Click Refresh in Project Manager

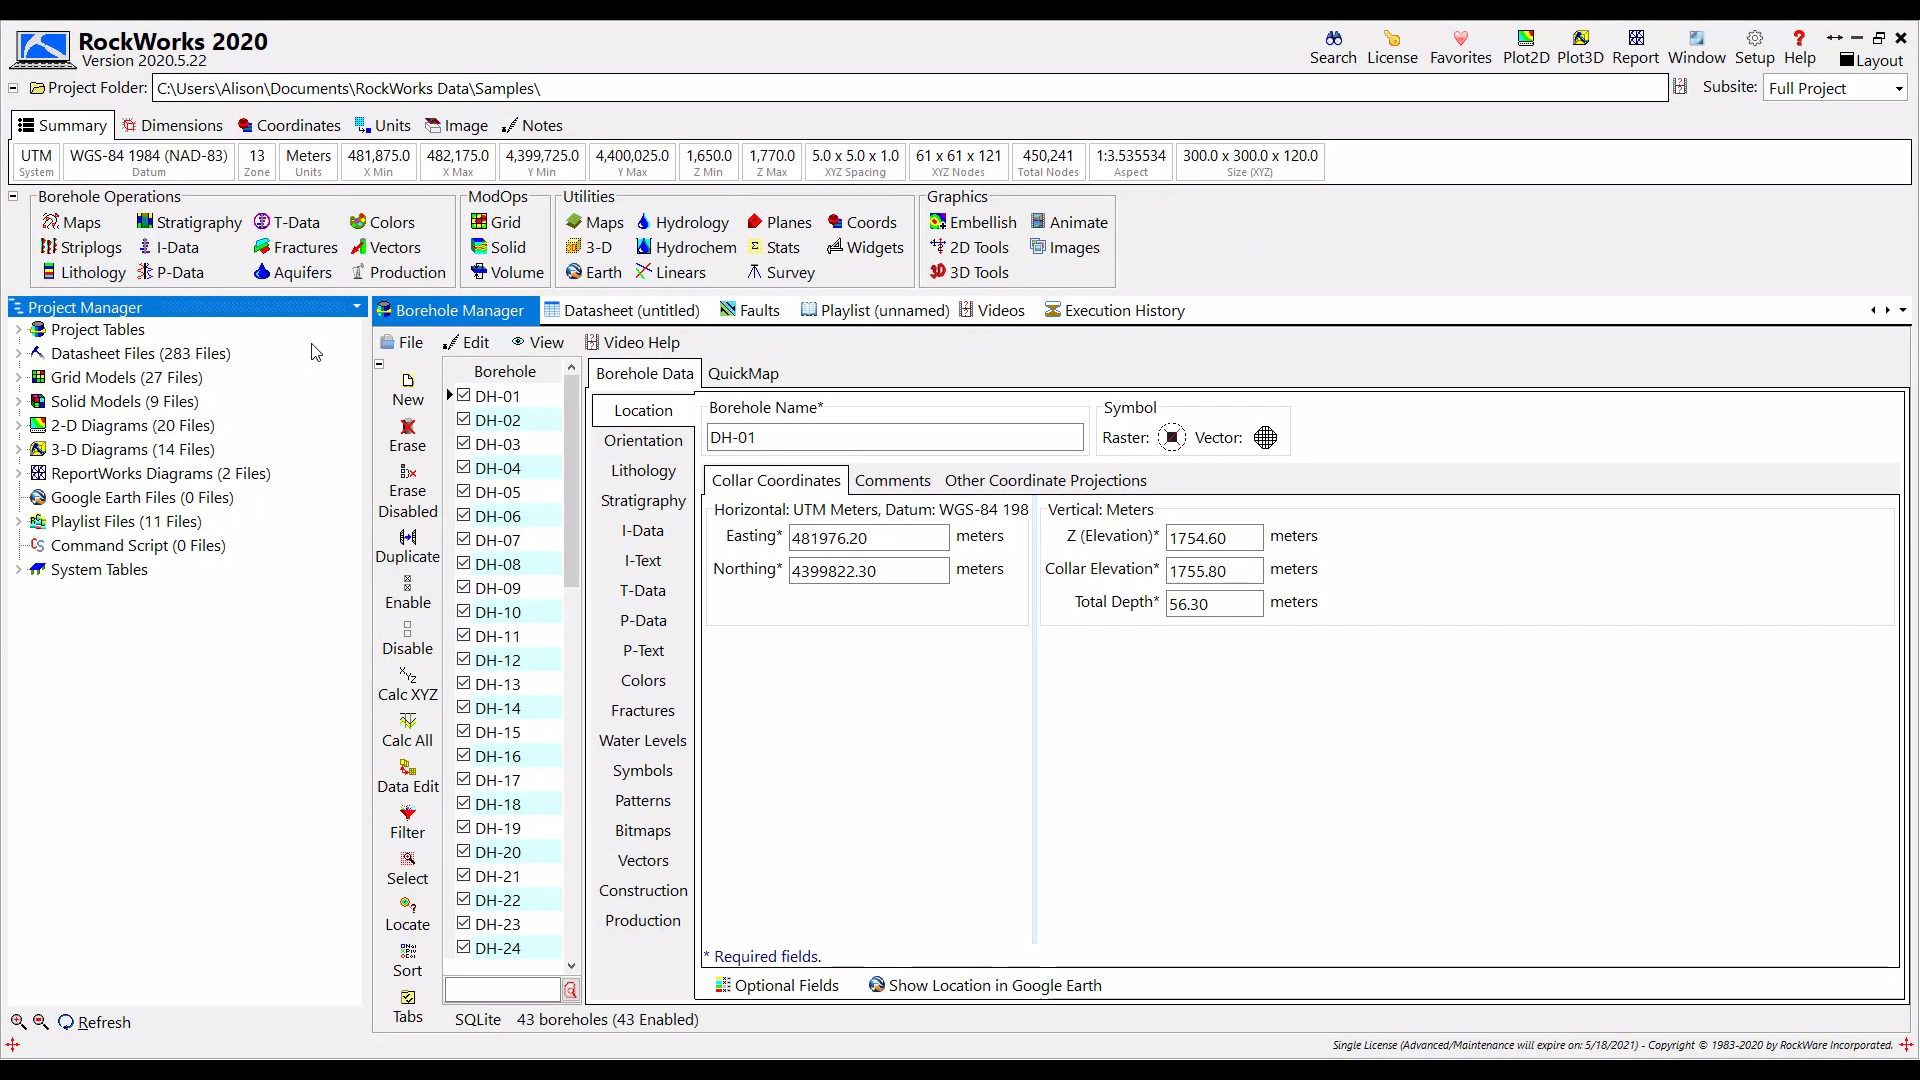pyautogui.click(x=94, y=1022)
